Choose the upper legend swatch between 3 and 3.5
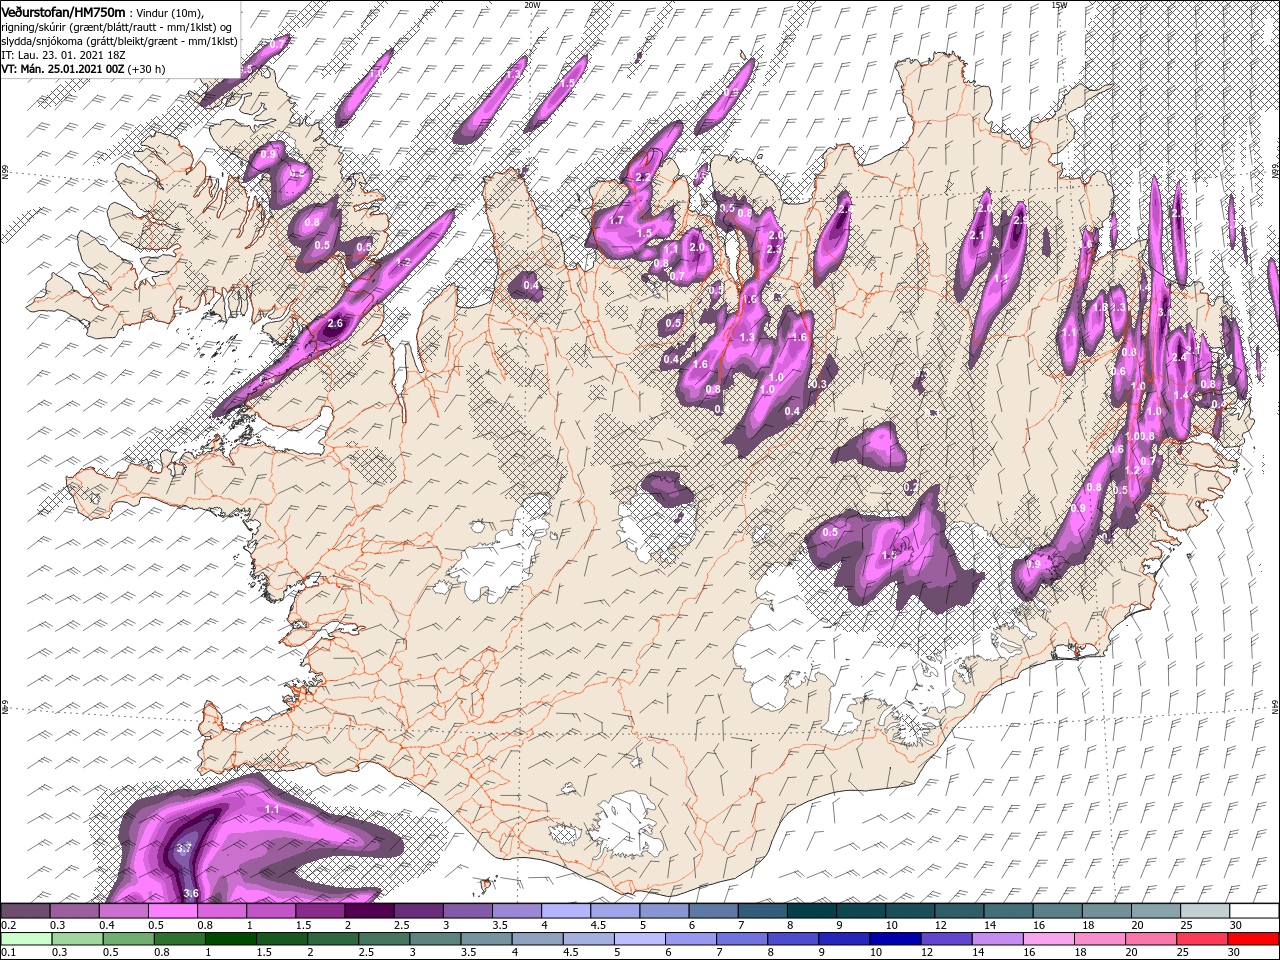Screen dimensions: 1280x960 467,911
